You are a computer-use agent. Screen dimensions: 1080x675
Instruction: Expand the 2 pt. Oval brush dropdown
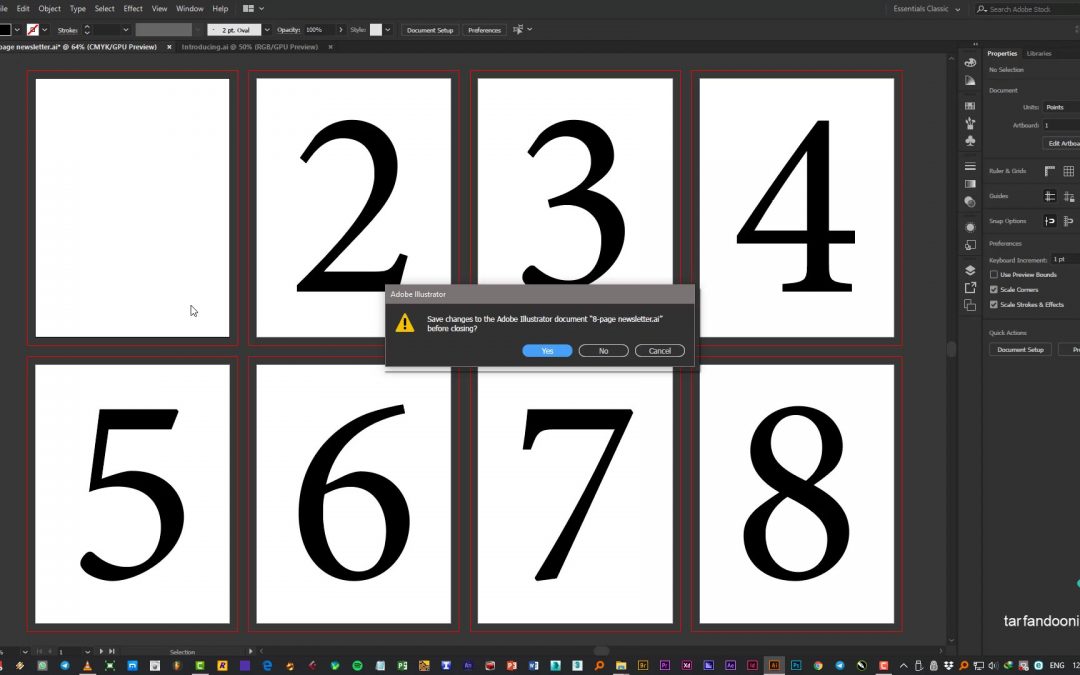[267, 30]
